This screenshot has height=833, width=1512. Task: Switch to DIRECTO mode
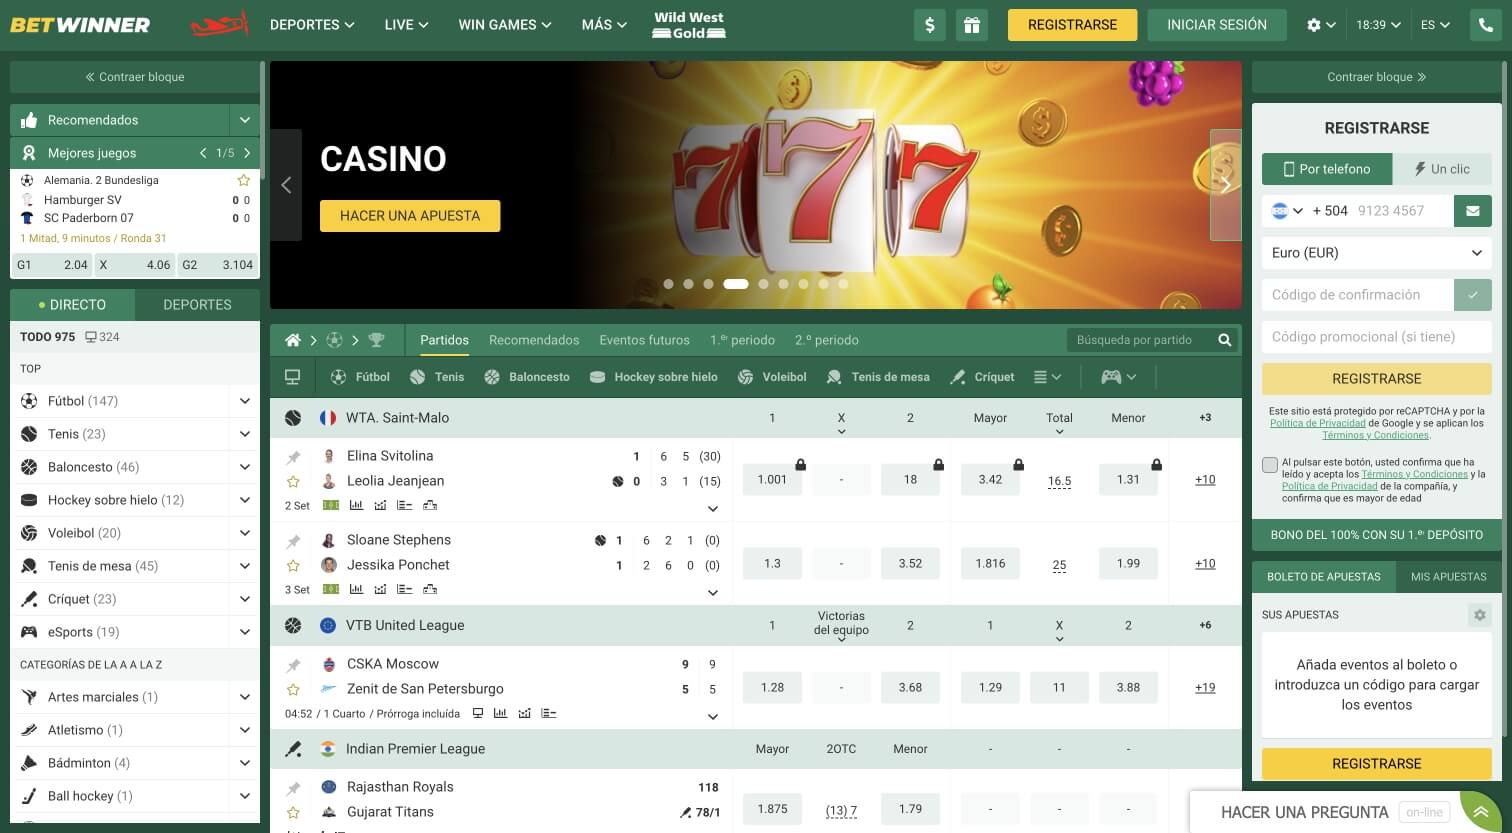point(72,304)
